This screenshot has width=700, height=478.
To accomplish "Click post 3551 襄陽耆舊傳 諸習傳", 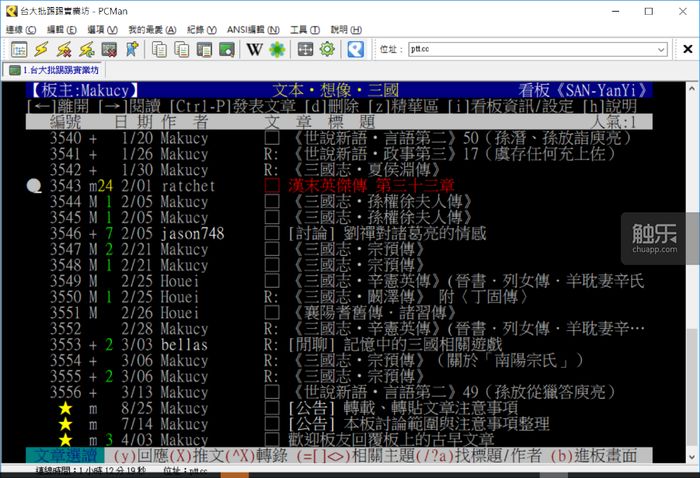I will click(375, 312).
